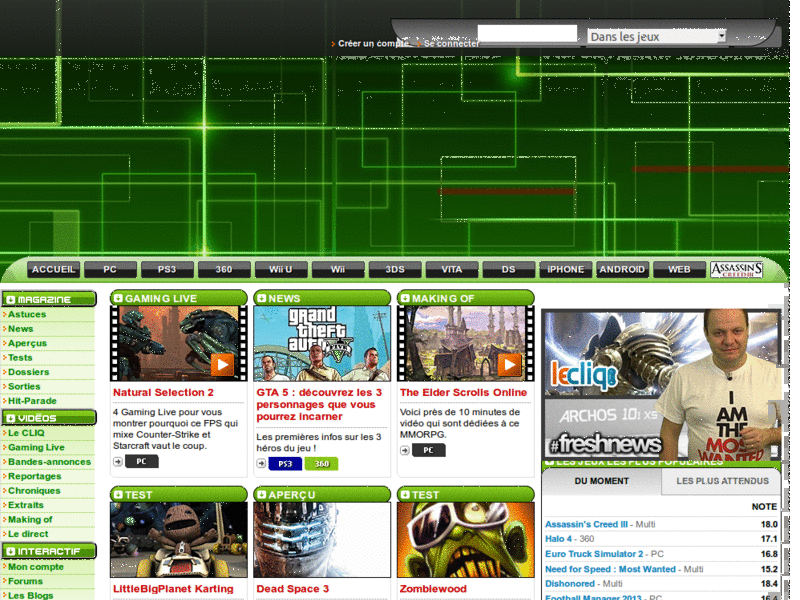
Task: Open the GTA 5 news thumbnail
Action: coord(322,343)
